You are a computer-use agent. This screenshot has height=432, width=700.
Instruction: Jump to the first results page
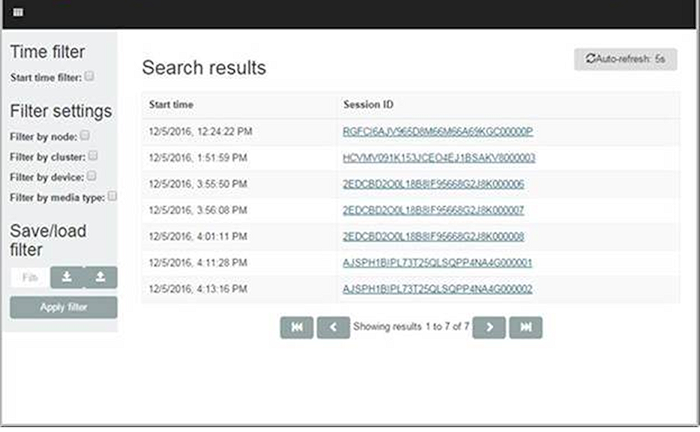(296, 327)
